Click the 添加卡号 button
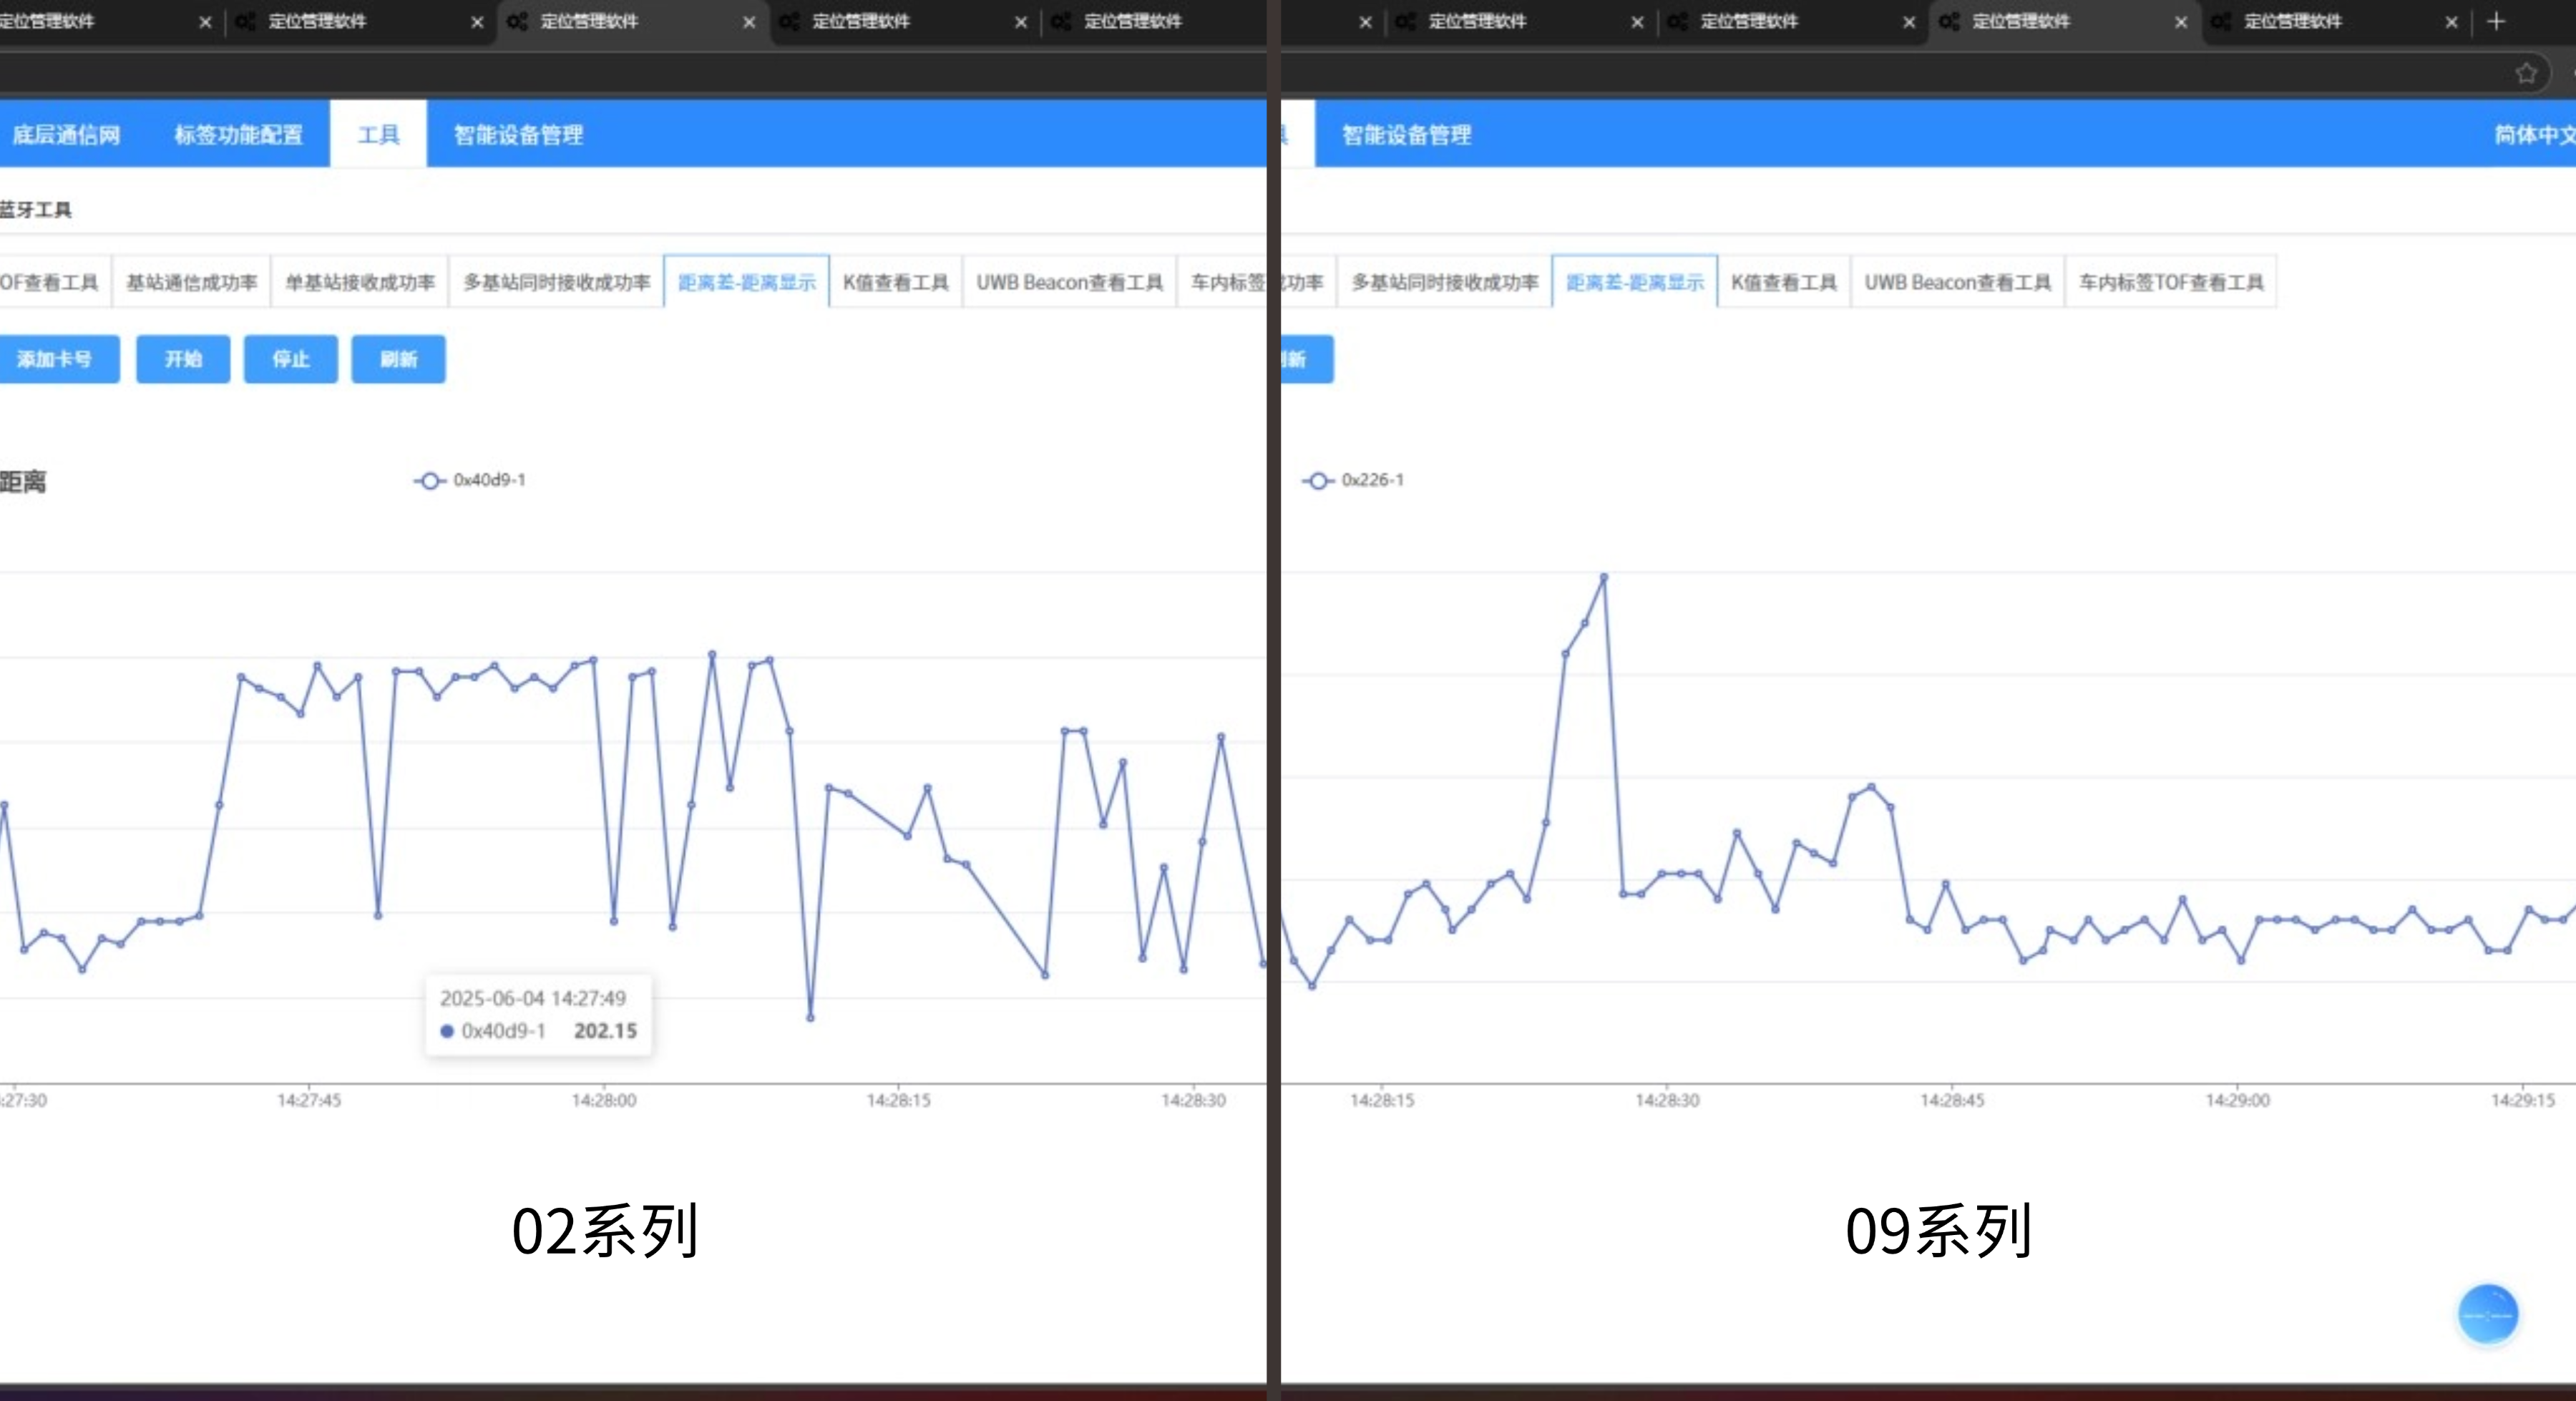The width and height of the screenshot is (2576, 1401). point(55,359)
